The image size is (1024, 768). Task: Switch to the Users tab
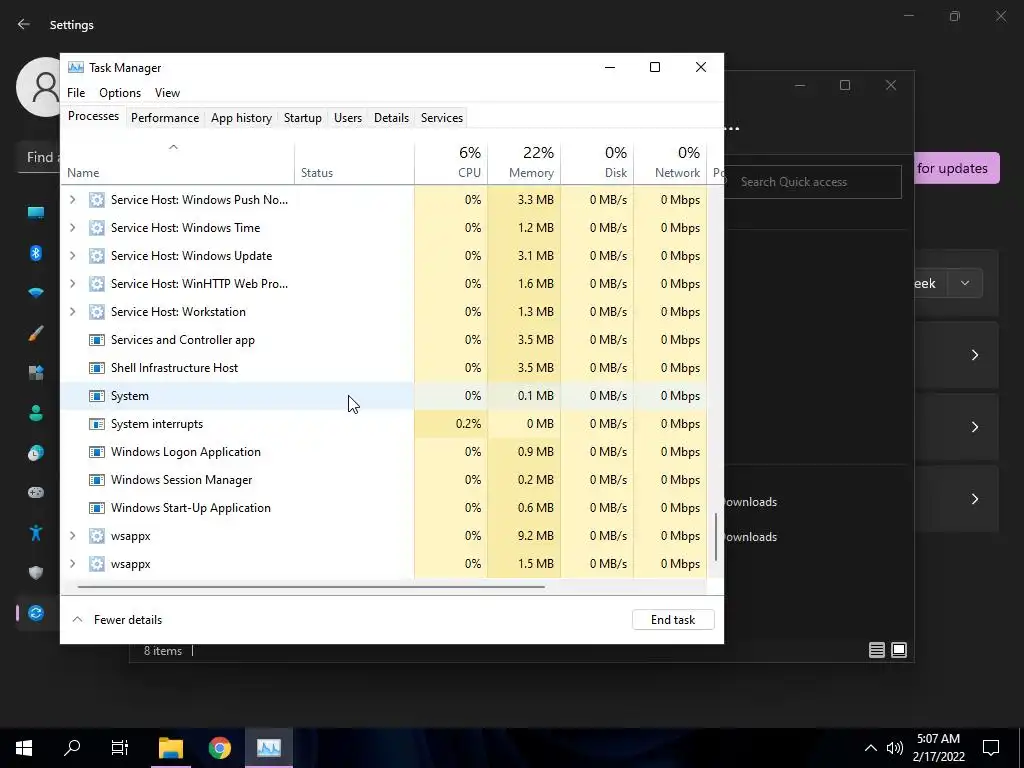[347, 118]
